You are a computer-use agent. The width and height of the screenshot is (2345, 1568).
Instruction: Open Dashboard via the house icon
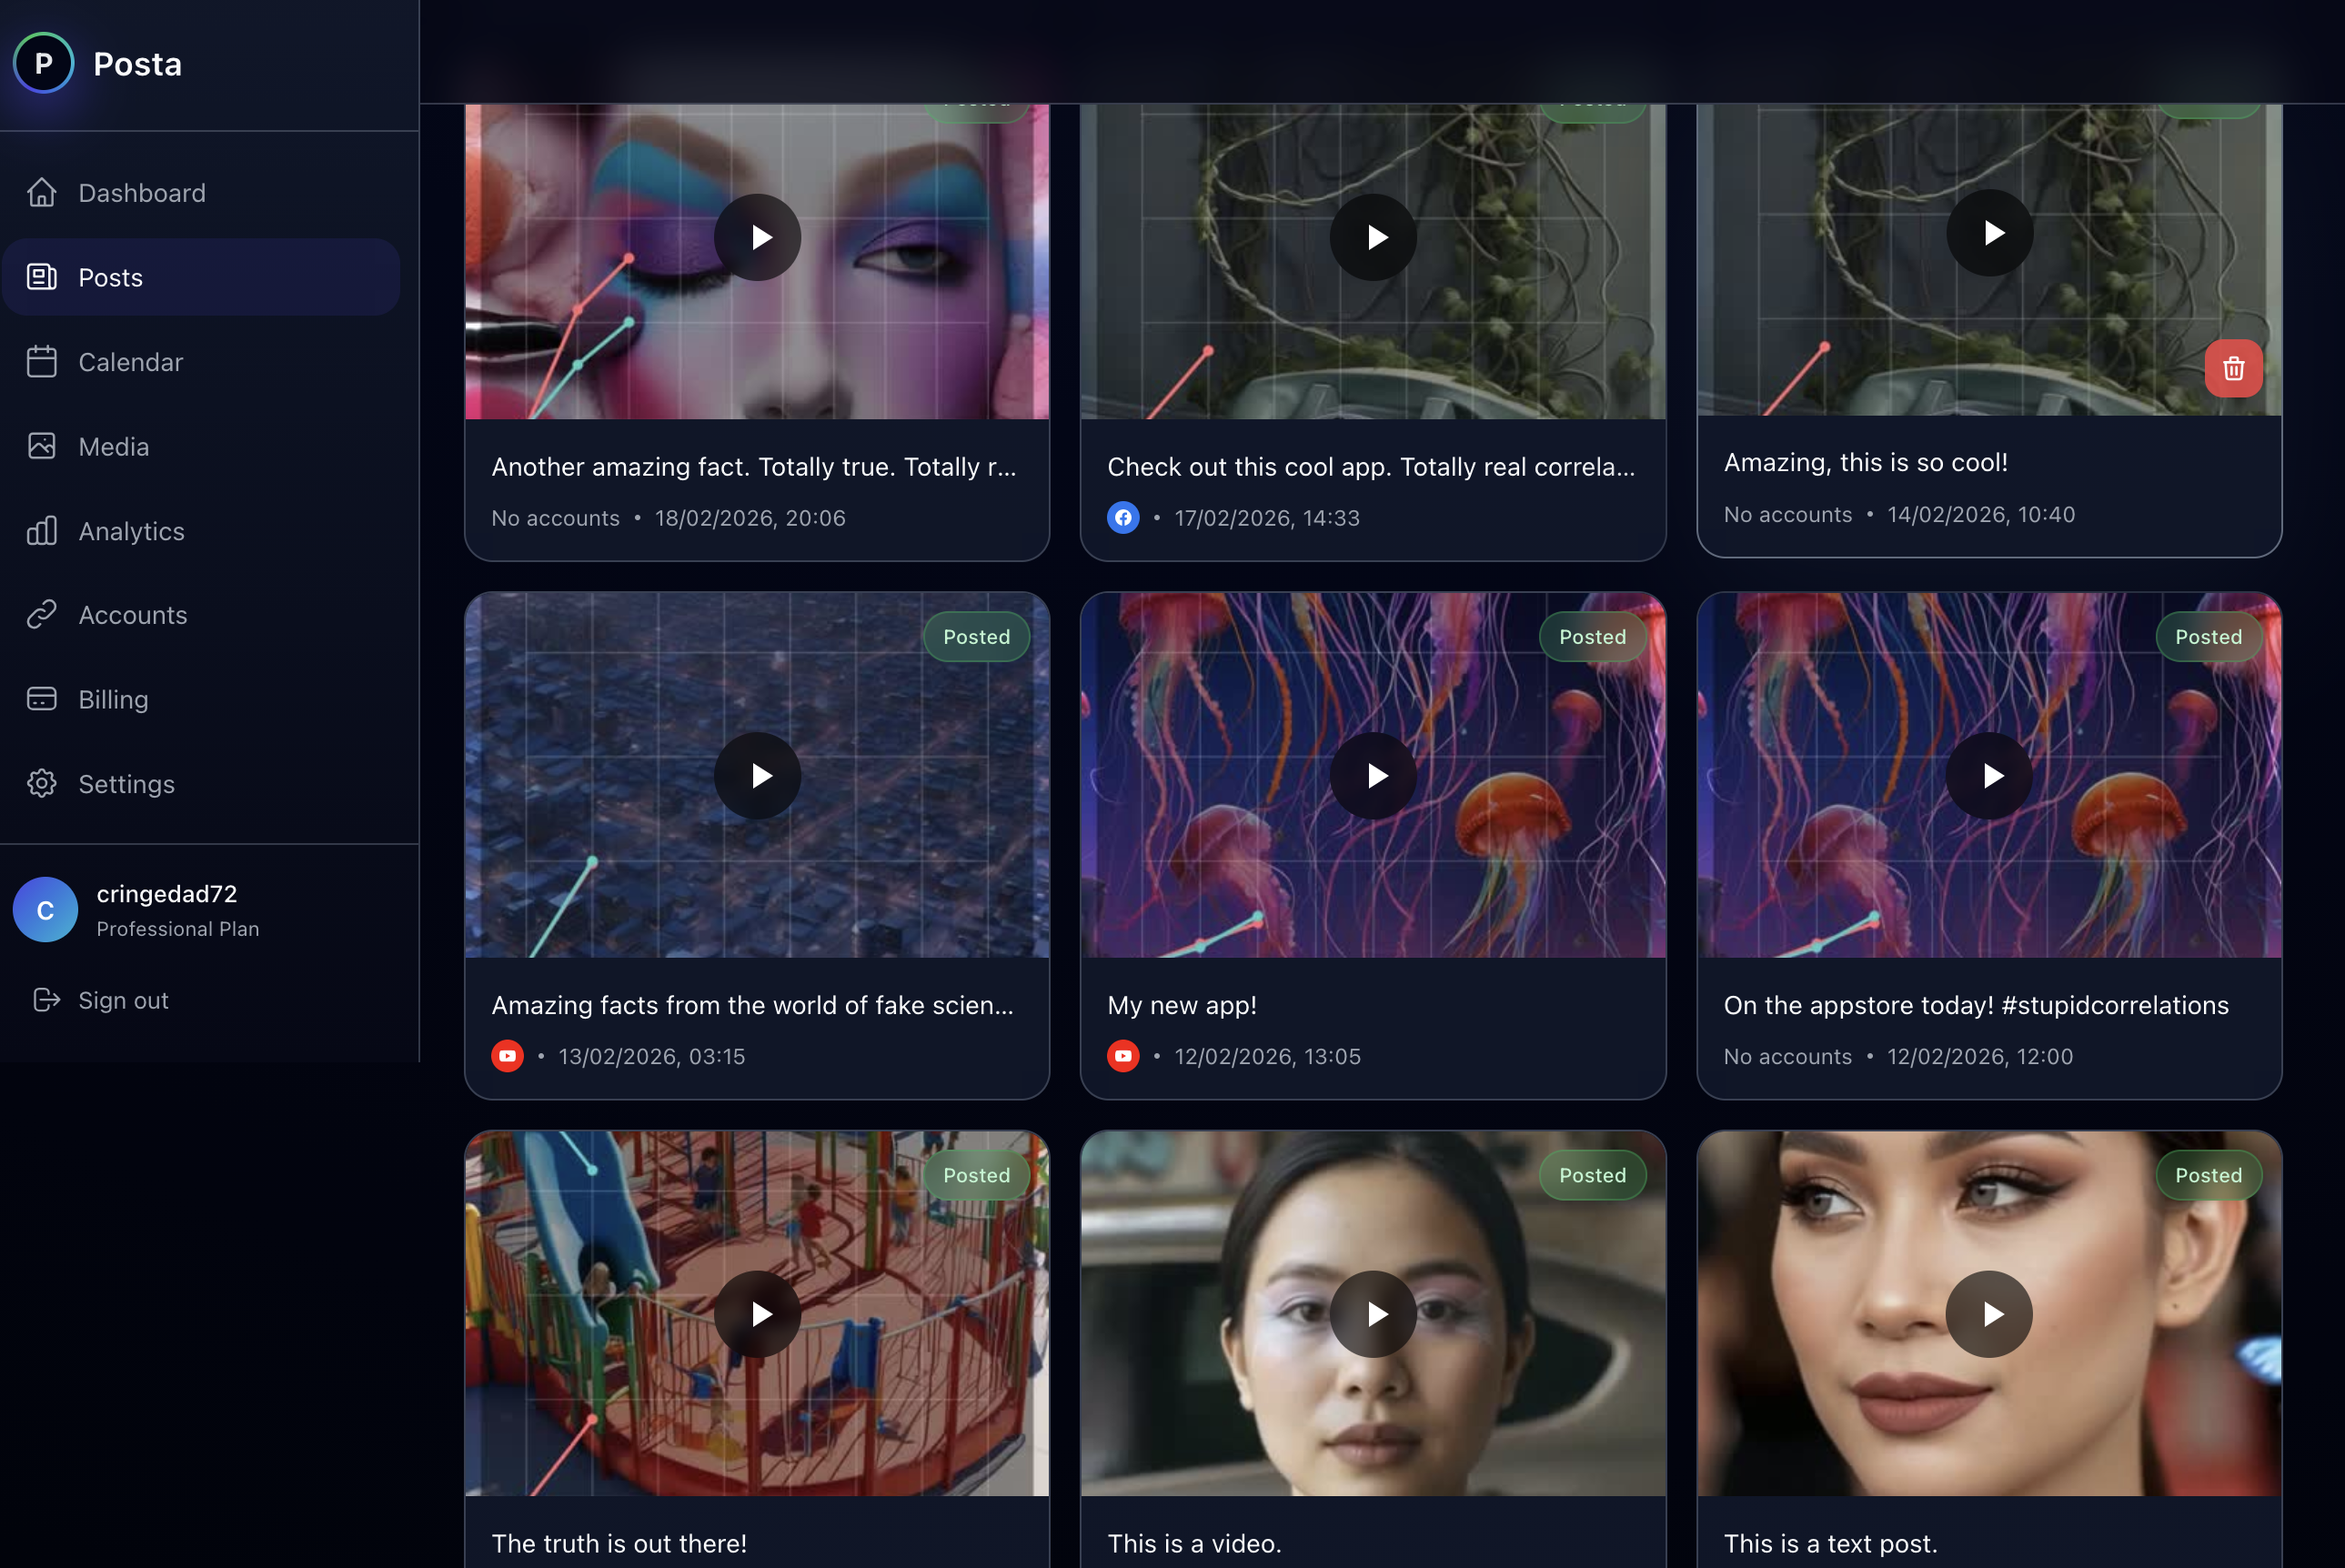[42, 192]
